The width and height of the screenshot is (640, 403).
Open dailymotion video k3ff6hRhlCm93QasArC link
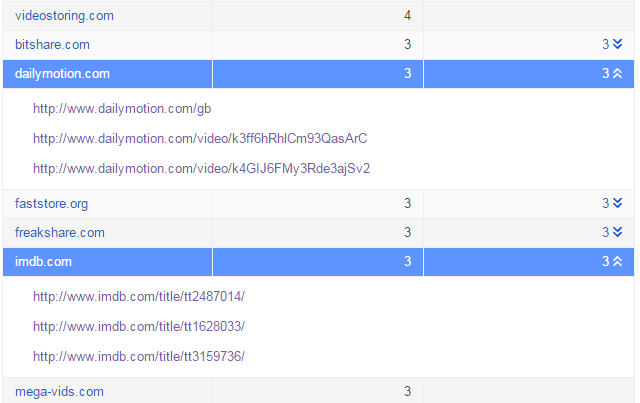coord(200,139)
